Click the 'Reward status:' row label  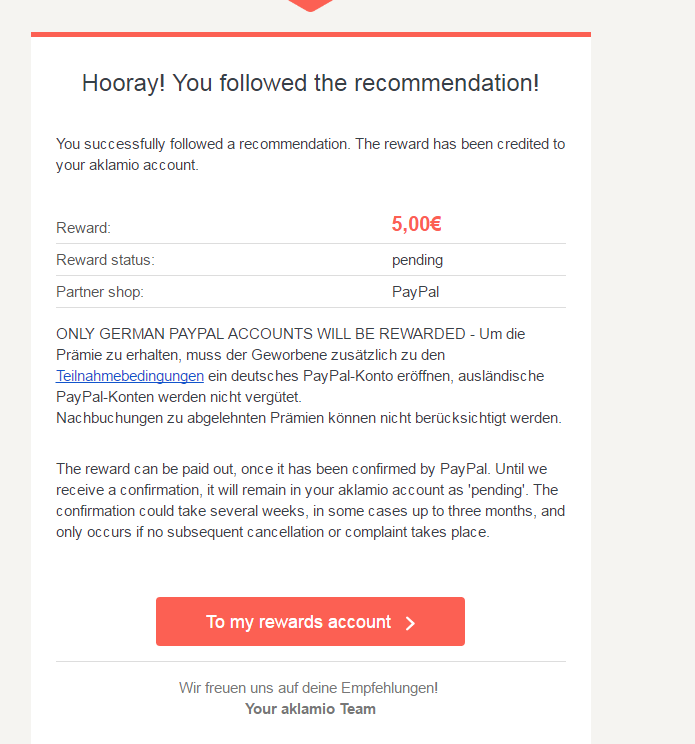pos(105,260)
